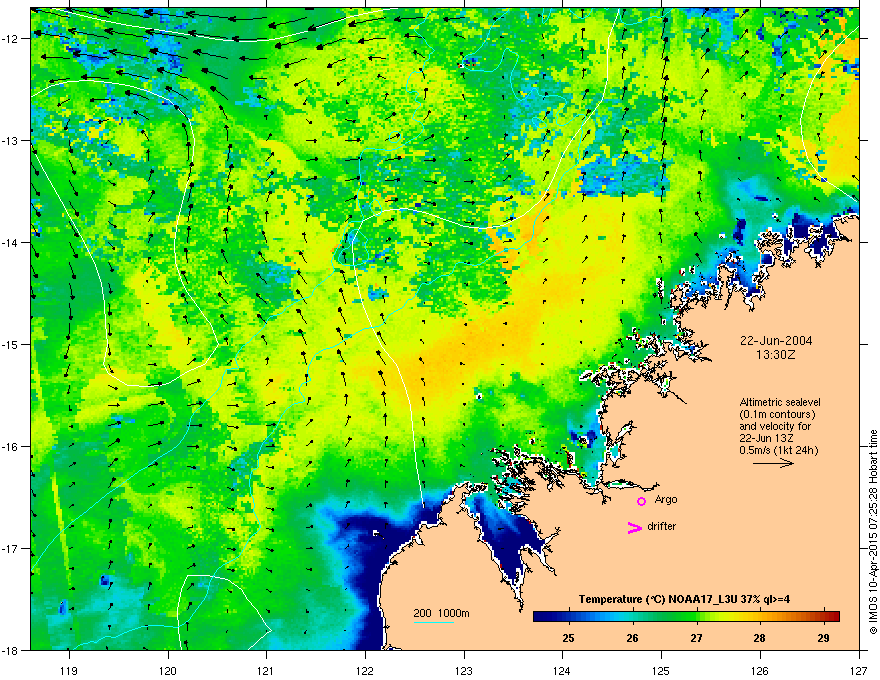
Task: Click the magenta Argo circle legend marker
Action: [x=641, y=501]
